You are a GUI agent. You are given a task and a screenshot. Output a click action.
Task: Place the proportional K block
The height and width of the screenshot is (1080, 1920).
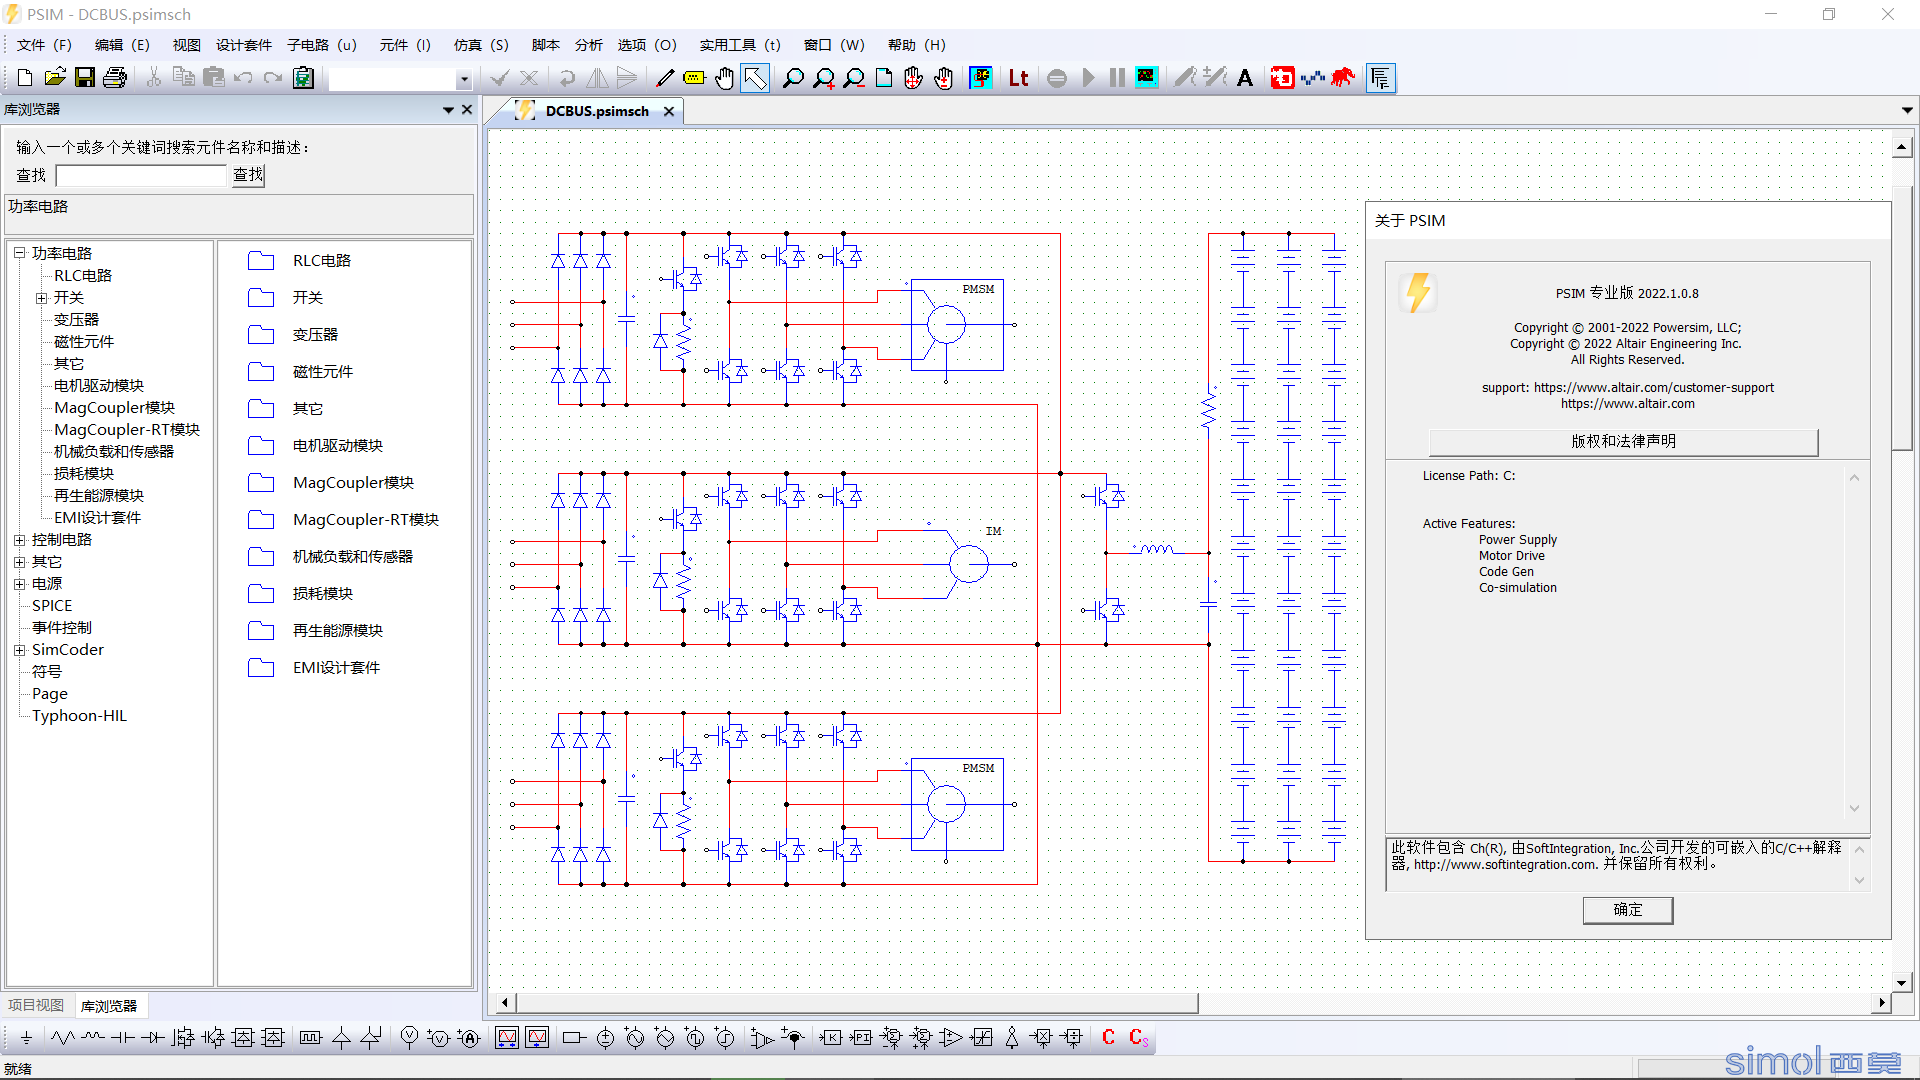point(831,1038)
